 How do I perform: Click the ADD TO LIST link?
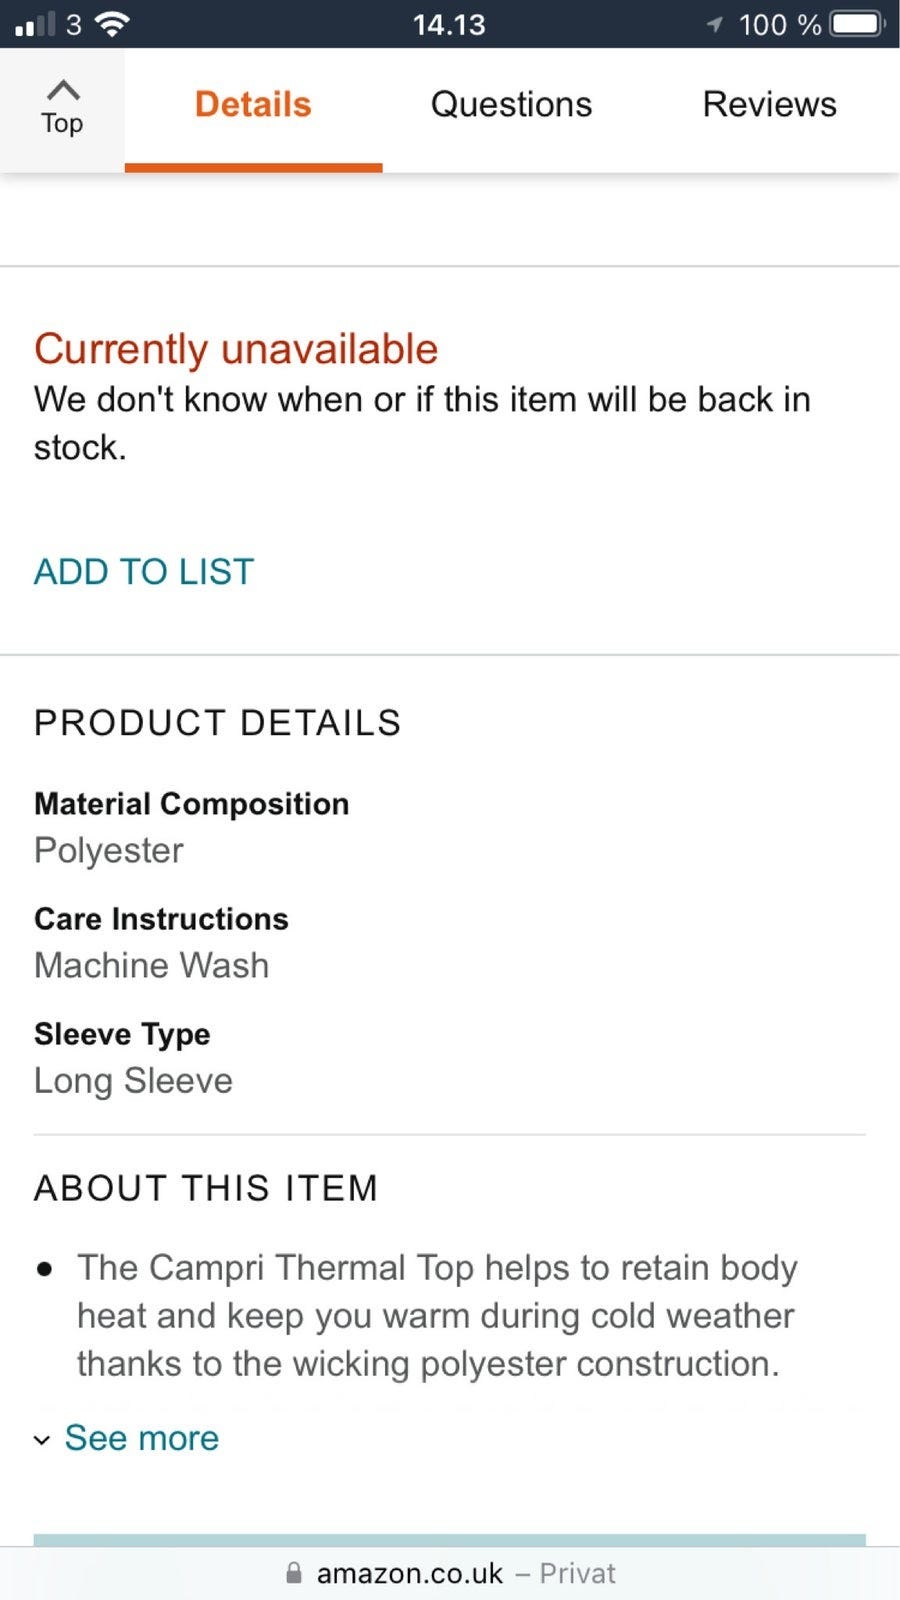(144, 572)
